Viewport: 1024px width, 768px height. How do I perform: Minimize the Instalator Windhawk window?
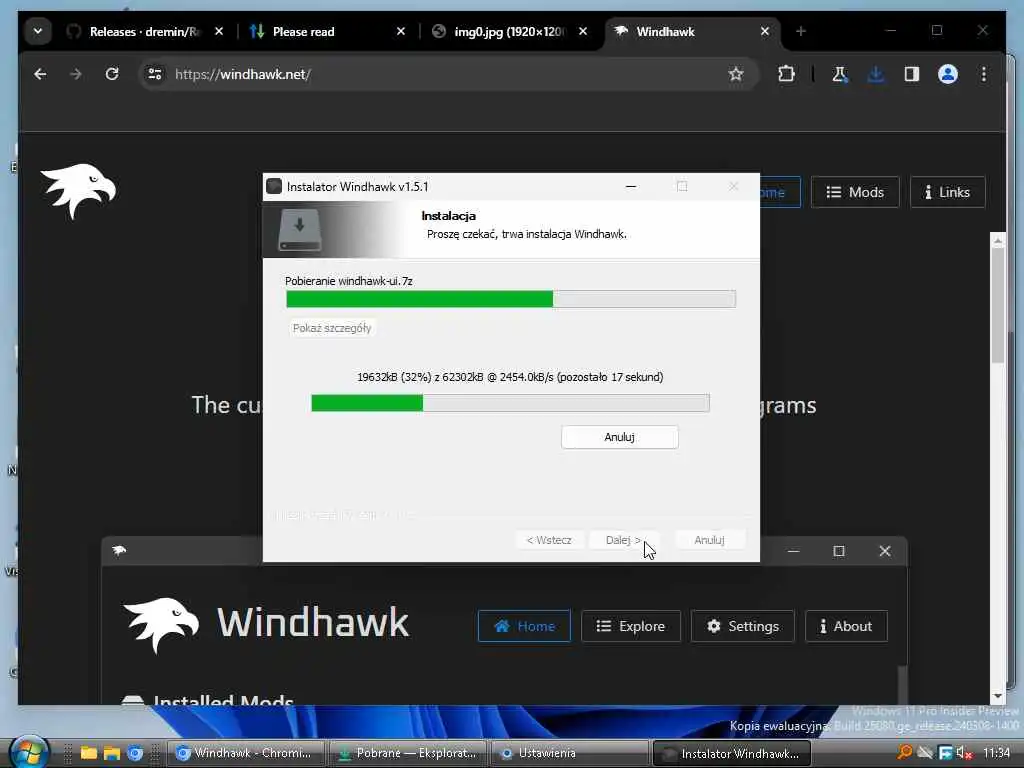tap(631, 187)
